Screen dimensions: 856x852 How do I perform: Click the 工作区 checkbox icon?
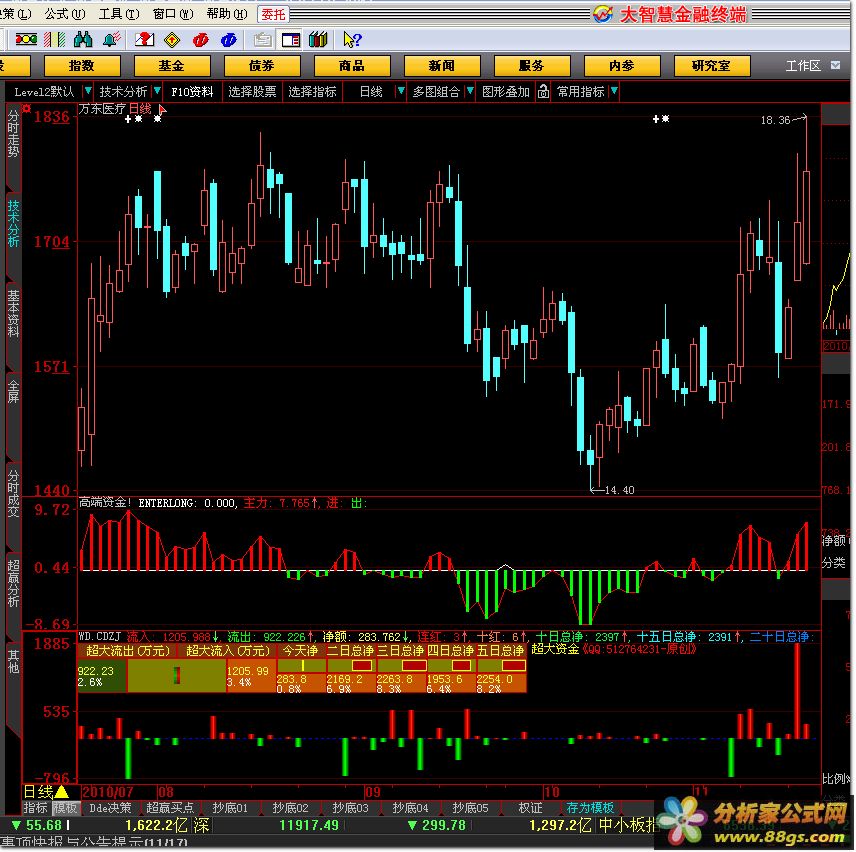pyautogui.click(x=835, y=65)
